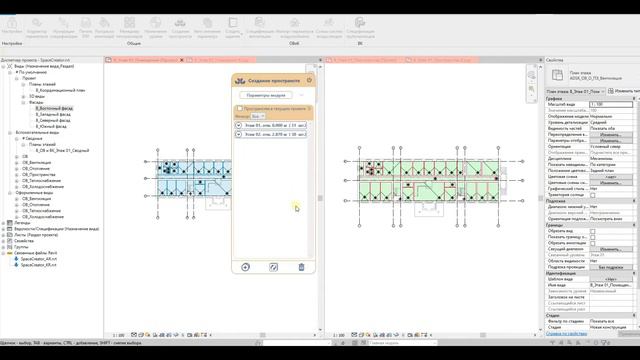Select В_Восточный фасад in project browser
The width and height of the screenshot is (640, 360).
(x=54, y=109)
